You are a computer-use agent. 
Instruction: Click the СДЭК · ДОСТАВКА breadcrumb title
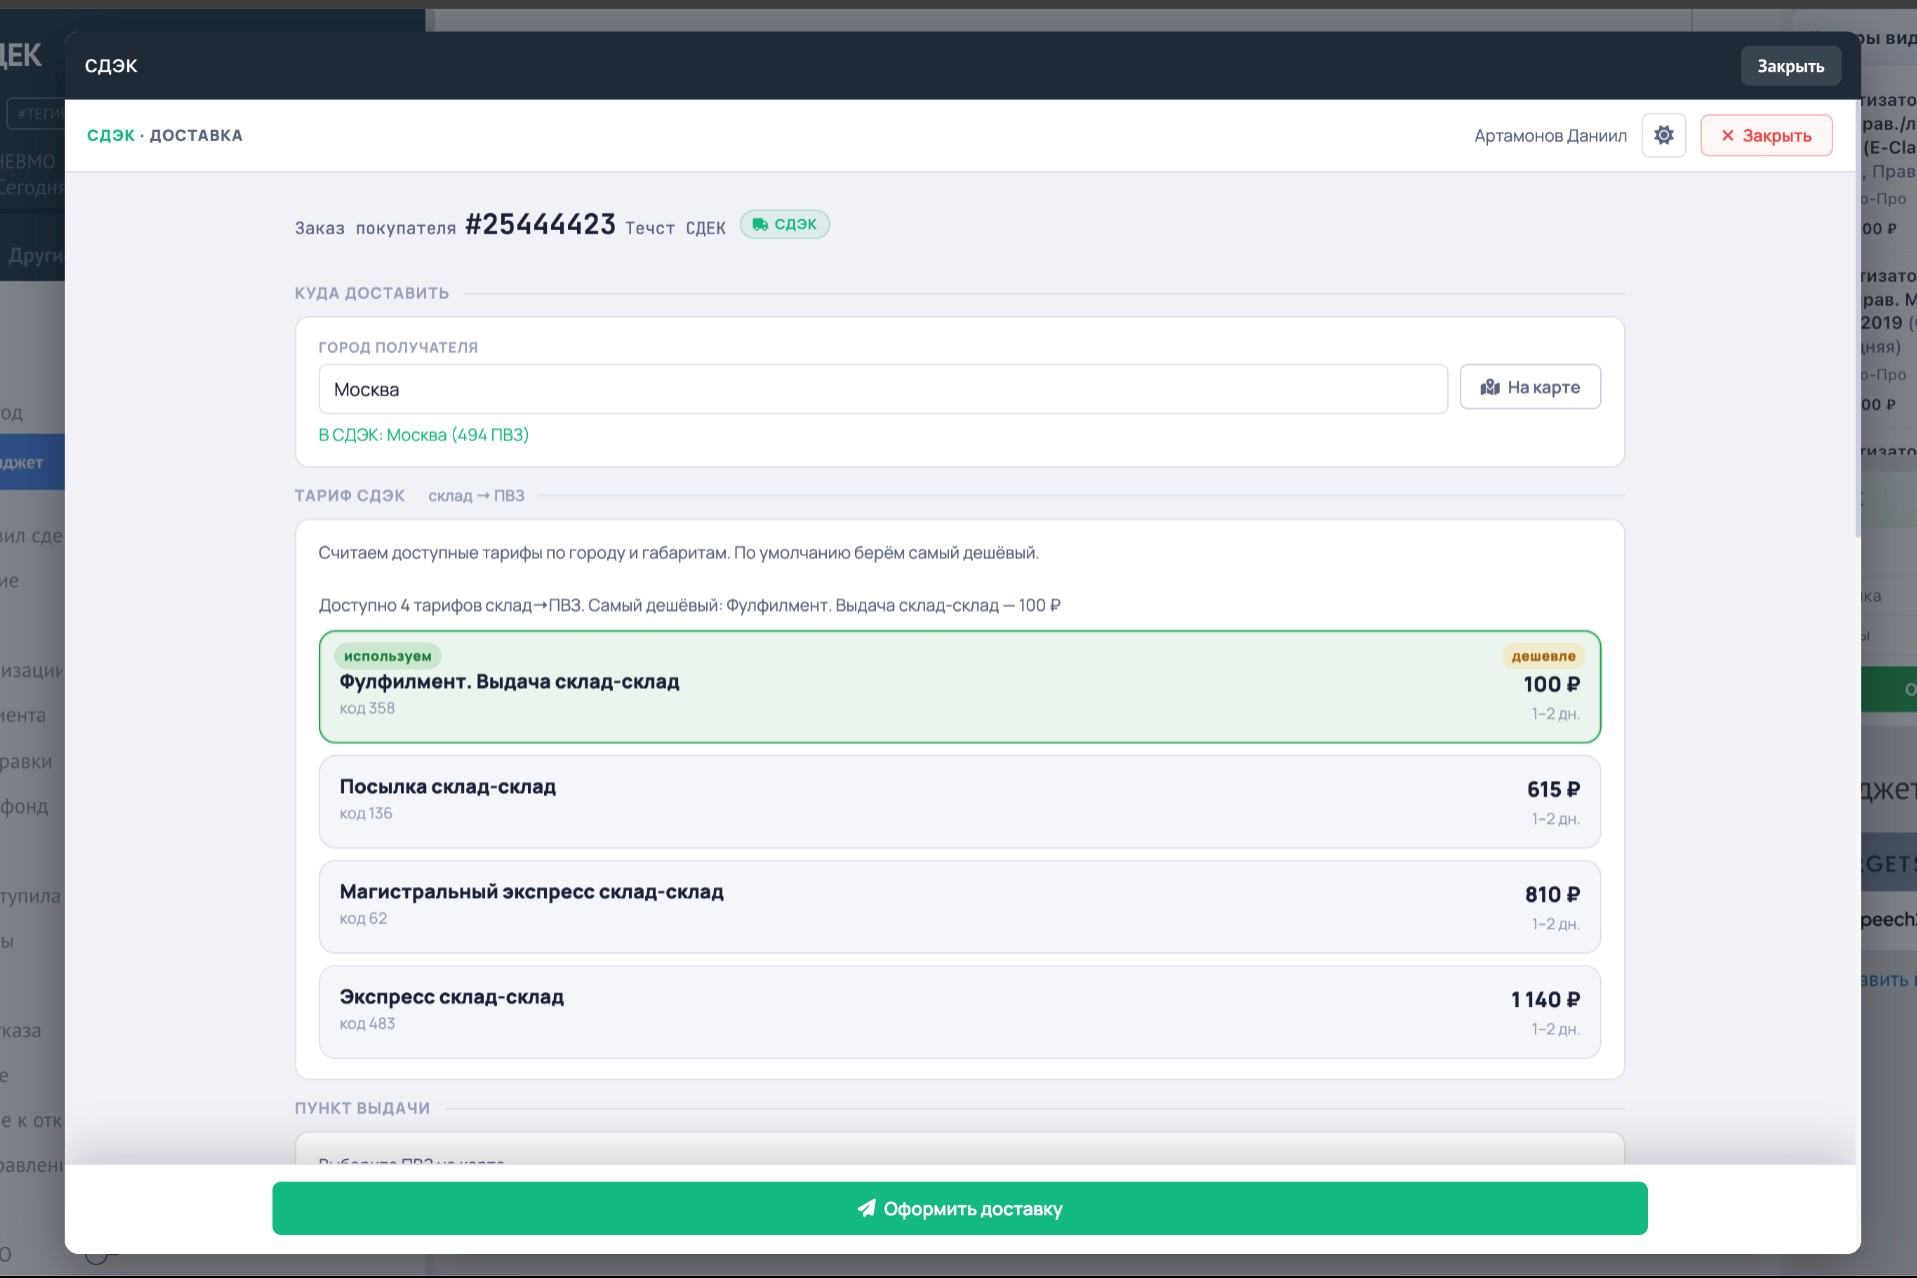[165, 135]
